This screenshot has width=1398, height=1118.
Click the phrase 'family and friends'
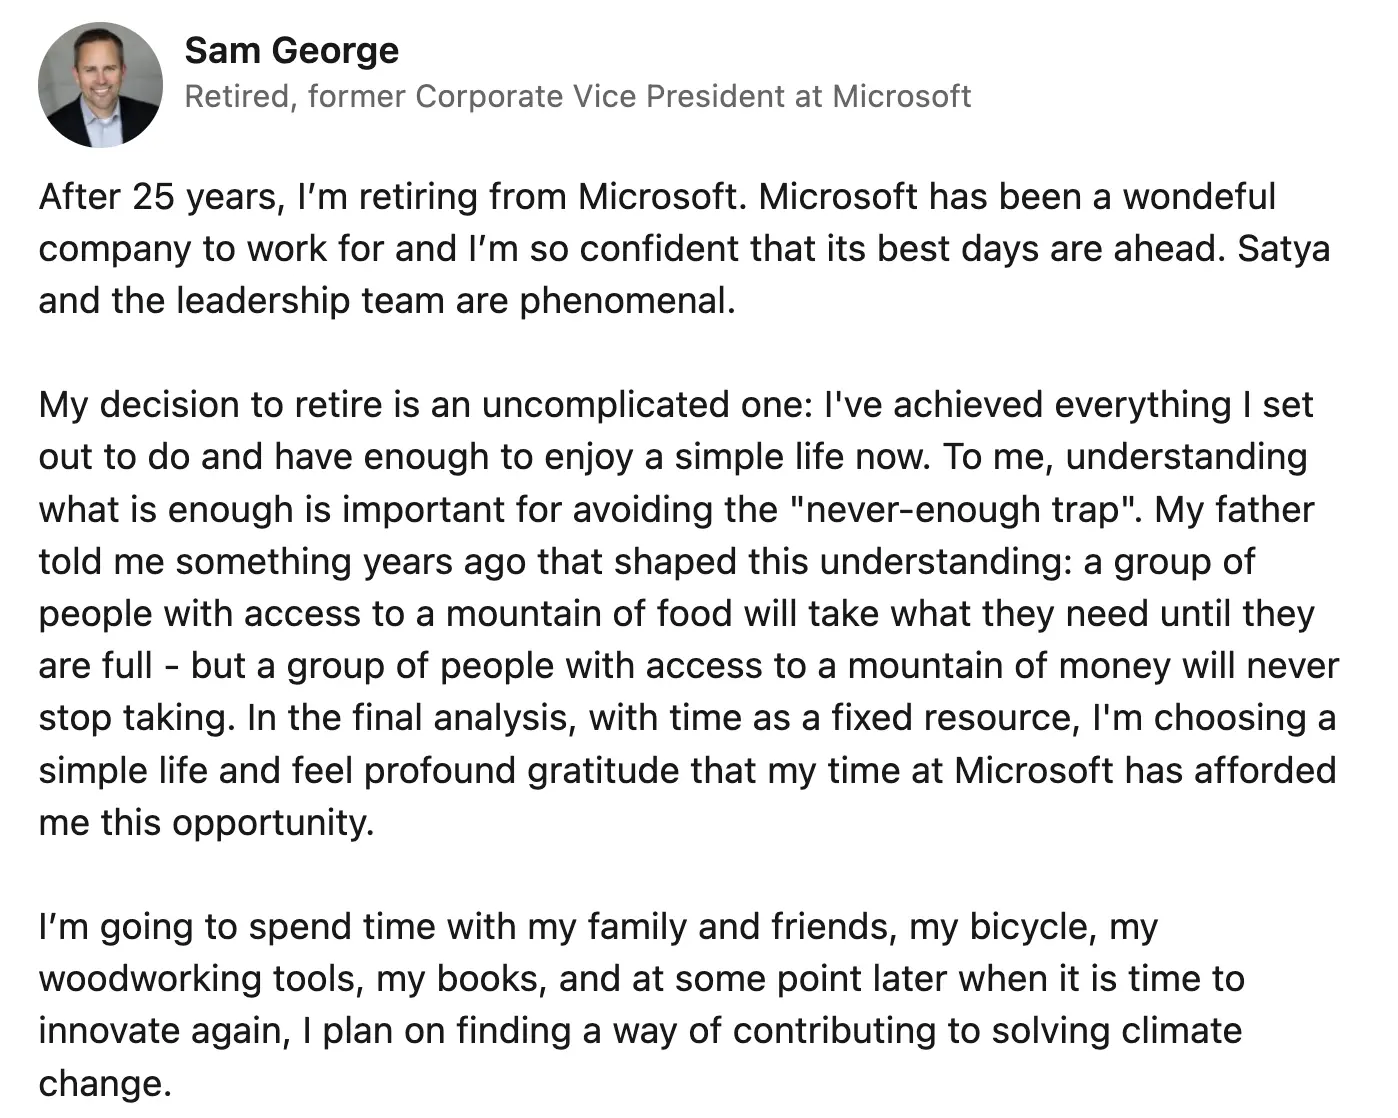tap(739, 926)
